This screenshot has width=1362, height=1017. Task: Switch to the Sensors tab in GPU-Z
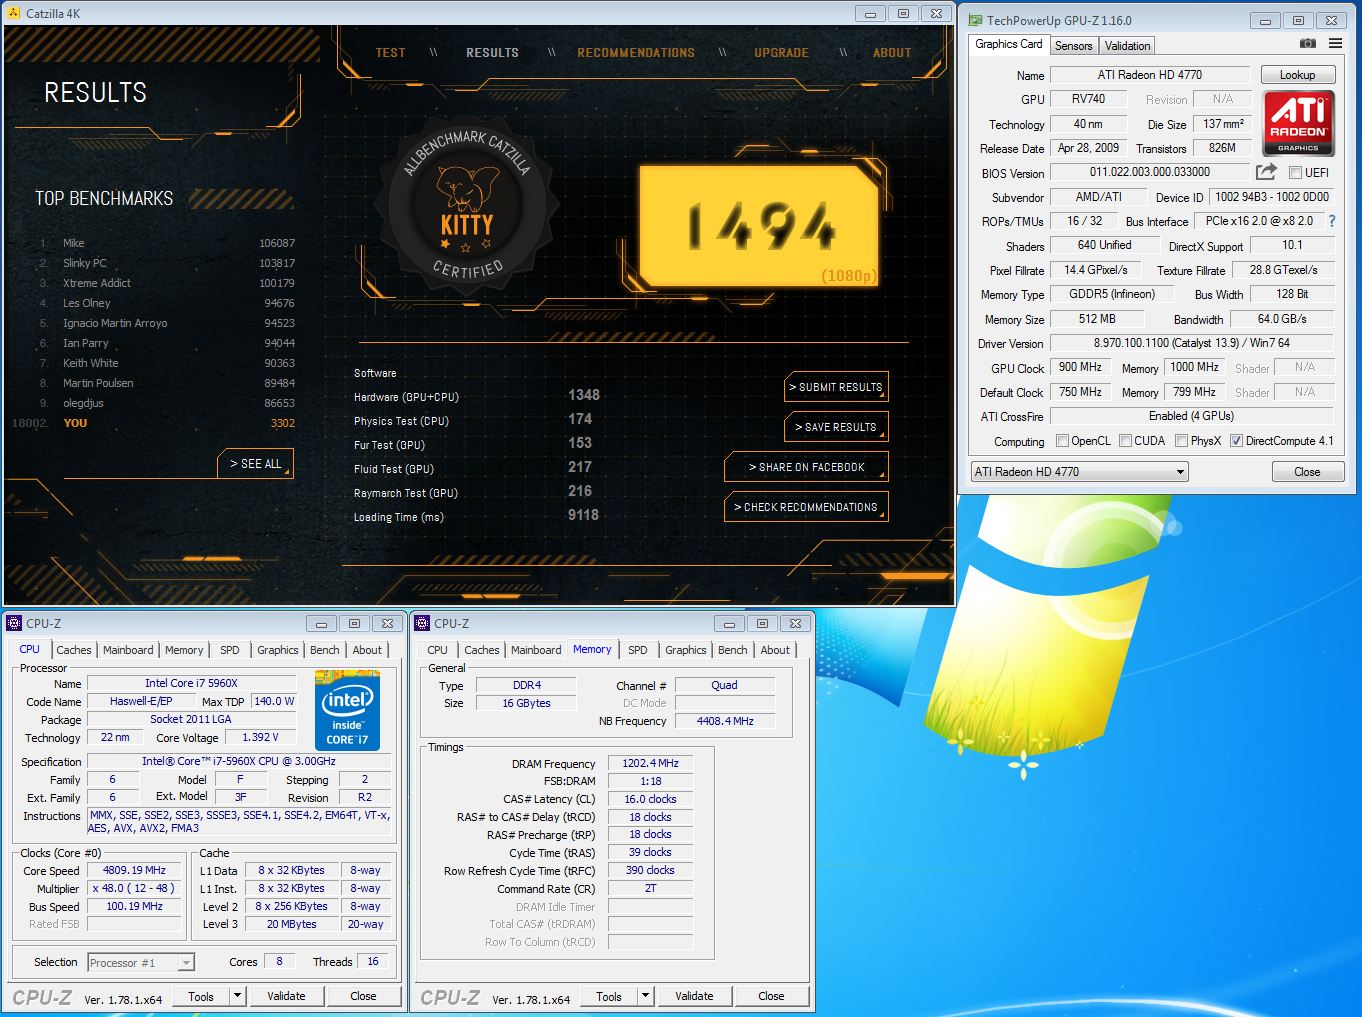click(1073, 46)
